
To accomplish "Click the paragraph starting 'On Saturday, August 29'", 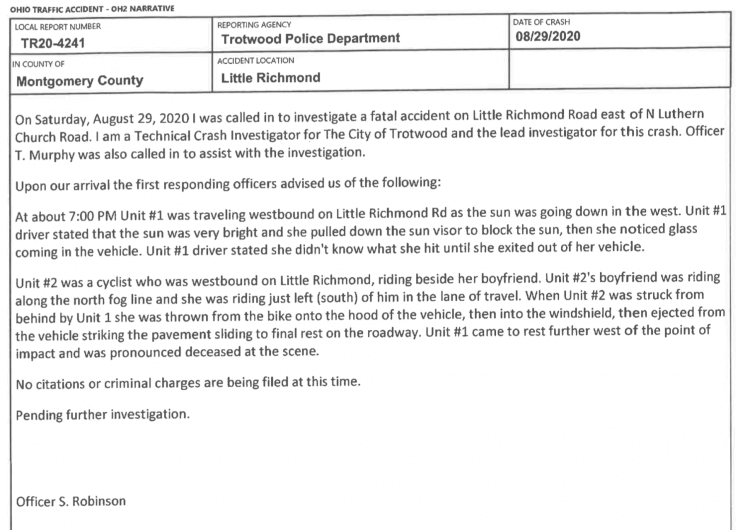I will (x=369, y=135).
